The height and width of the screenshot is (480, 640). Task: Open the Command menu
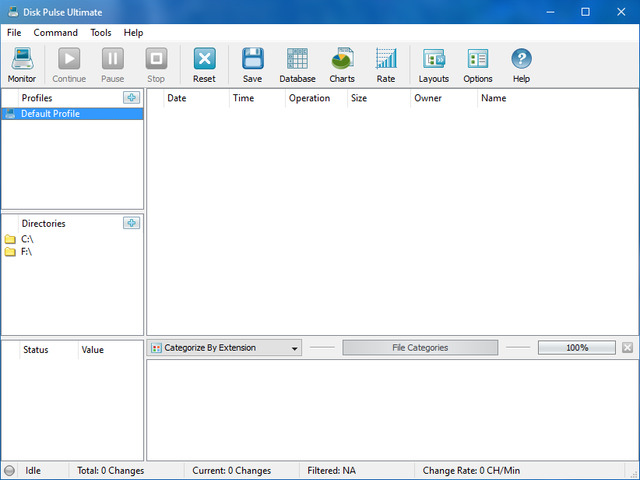tap(55, 33)
